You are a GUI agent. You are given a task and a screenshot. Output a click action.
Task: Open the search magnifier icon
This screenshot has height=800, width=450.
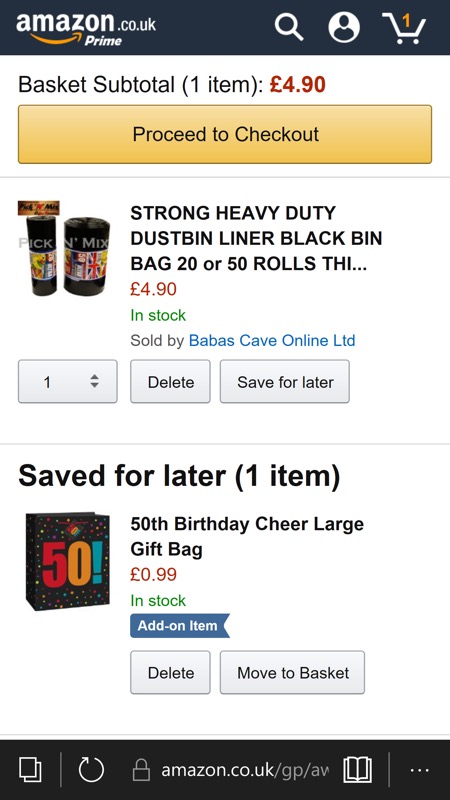(x=289, y=27)
